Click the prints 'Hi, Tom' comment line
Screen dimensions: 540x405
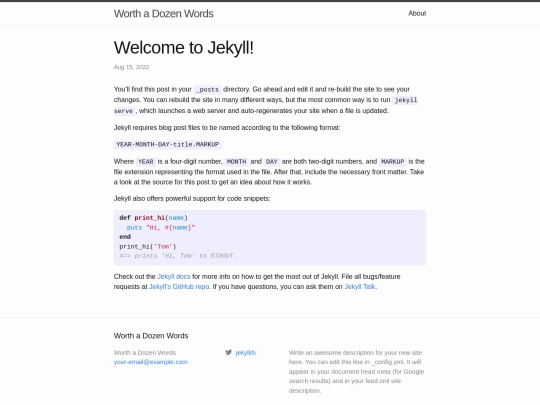(x=178, y=256)
